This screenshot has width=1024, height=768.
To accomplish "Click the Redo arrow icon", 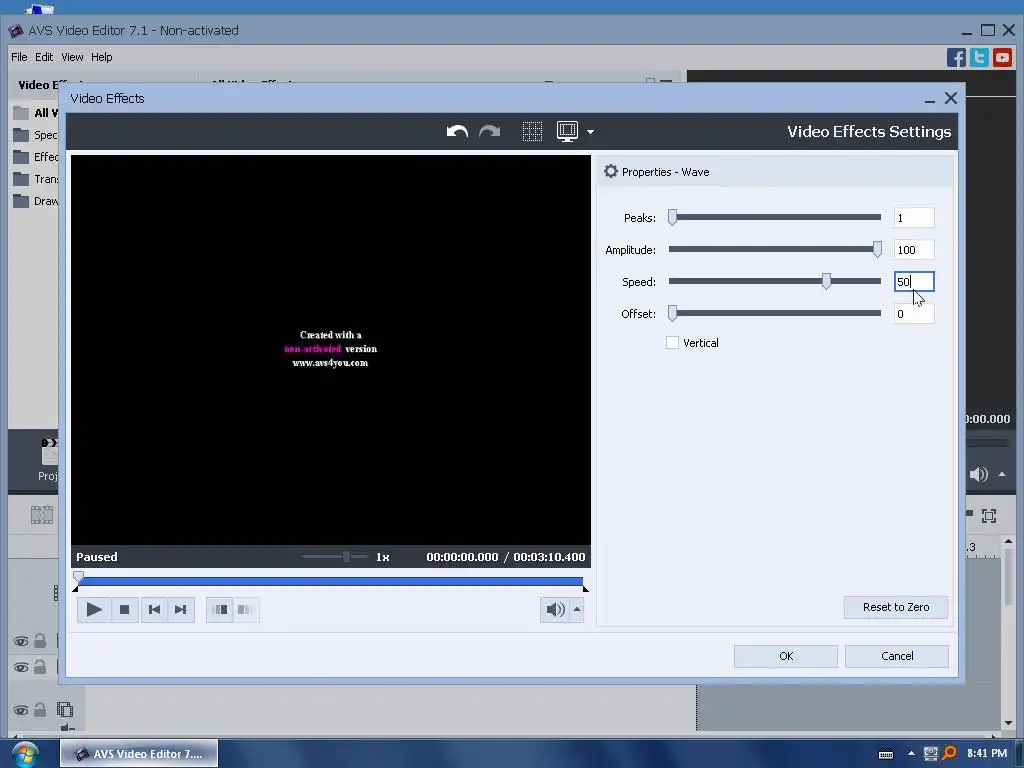I will click(x=489, y=132).
